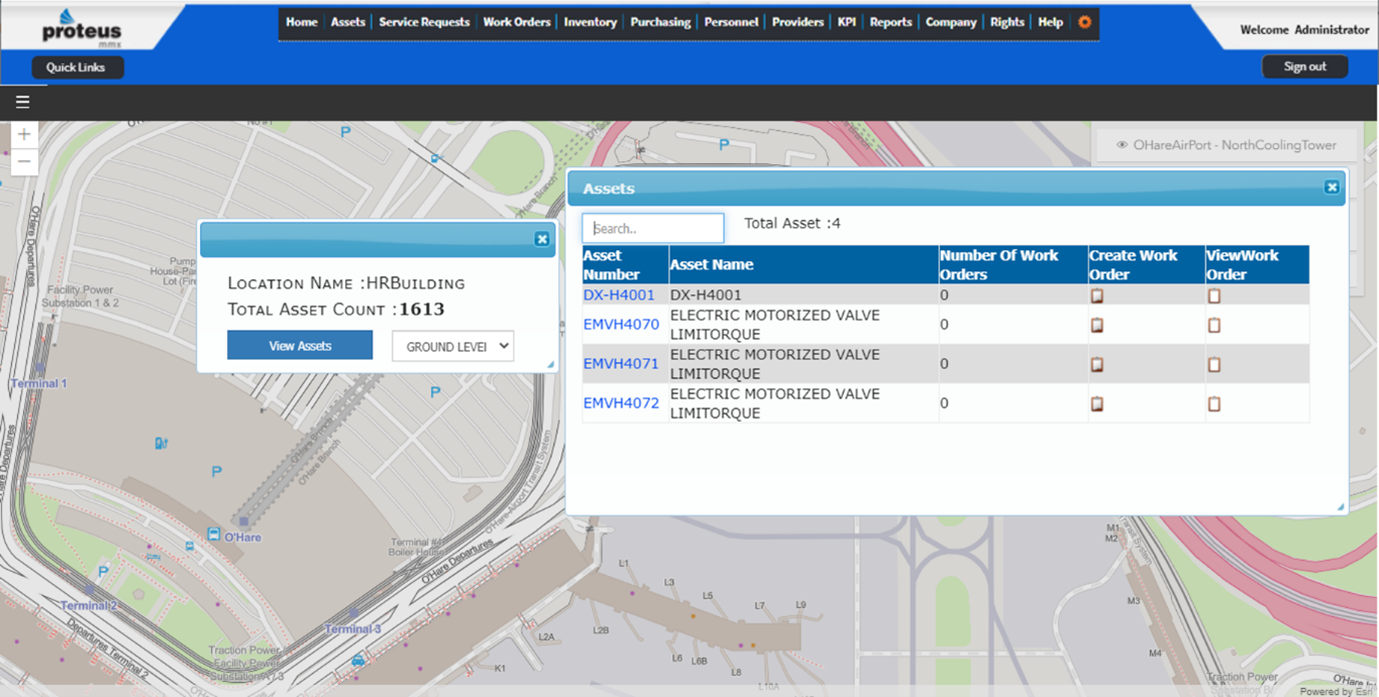This screenshot has width=1379, height=697.
Task: Open the EMVH4070 asset link
Action: (621, 325)
